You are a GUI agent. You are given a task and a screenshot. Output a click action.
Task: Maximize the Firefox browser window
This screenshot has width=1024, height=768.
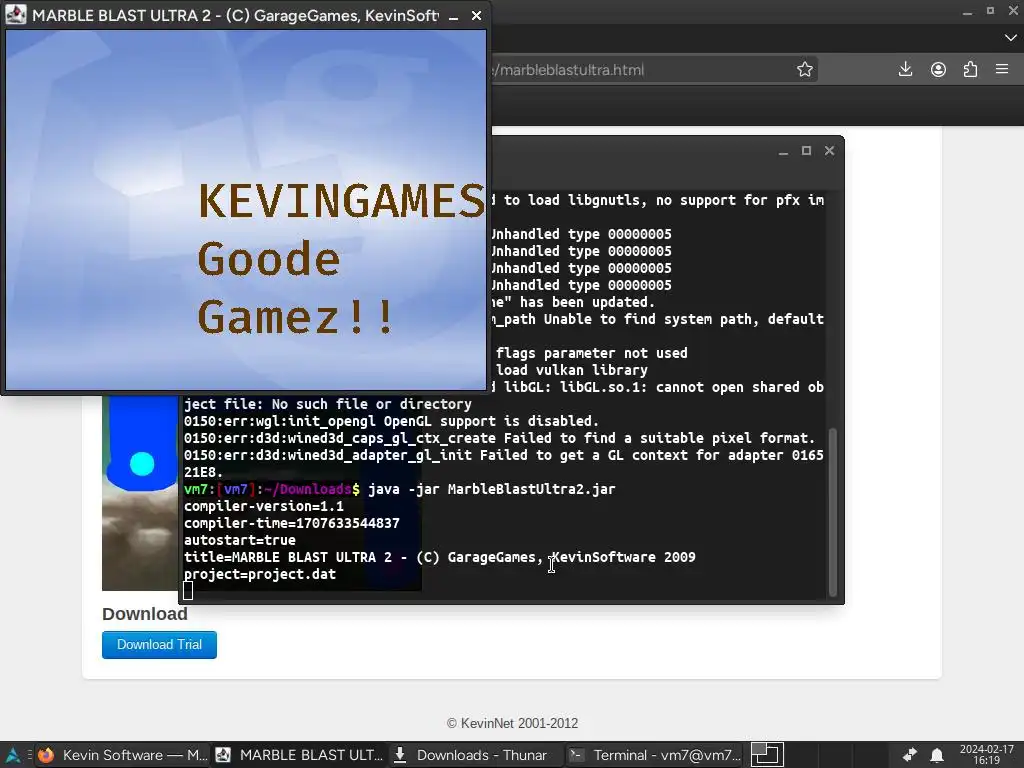click(991, 11)
